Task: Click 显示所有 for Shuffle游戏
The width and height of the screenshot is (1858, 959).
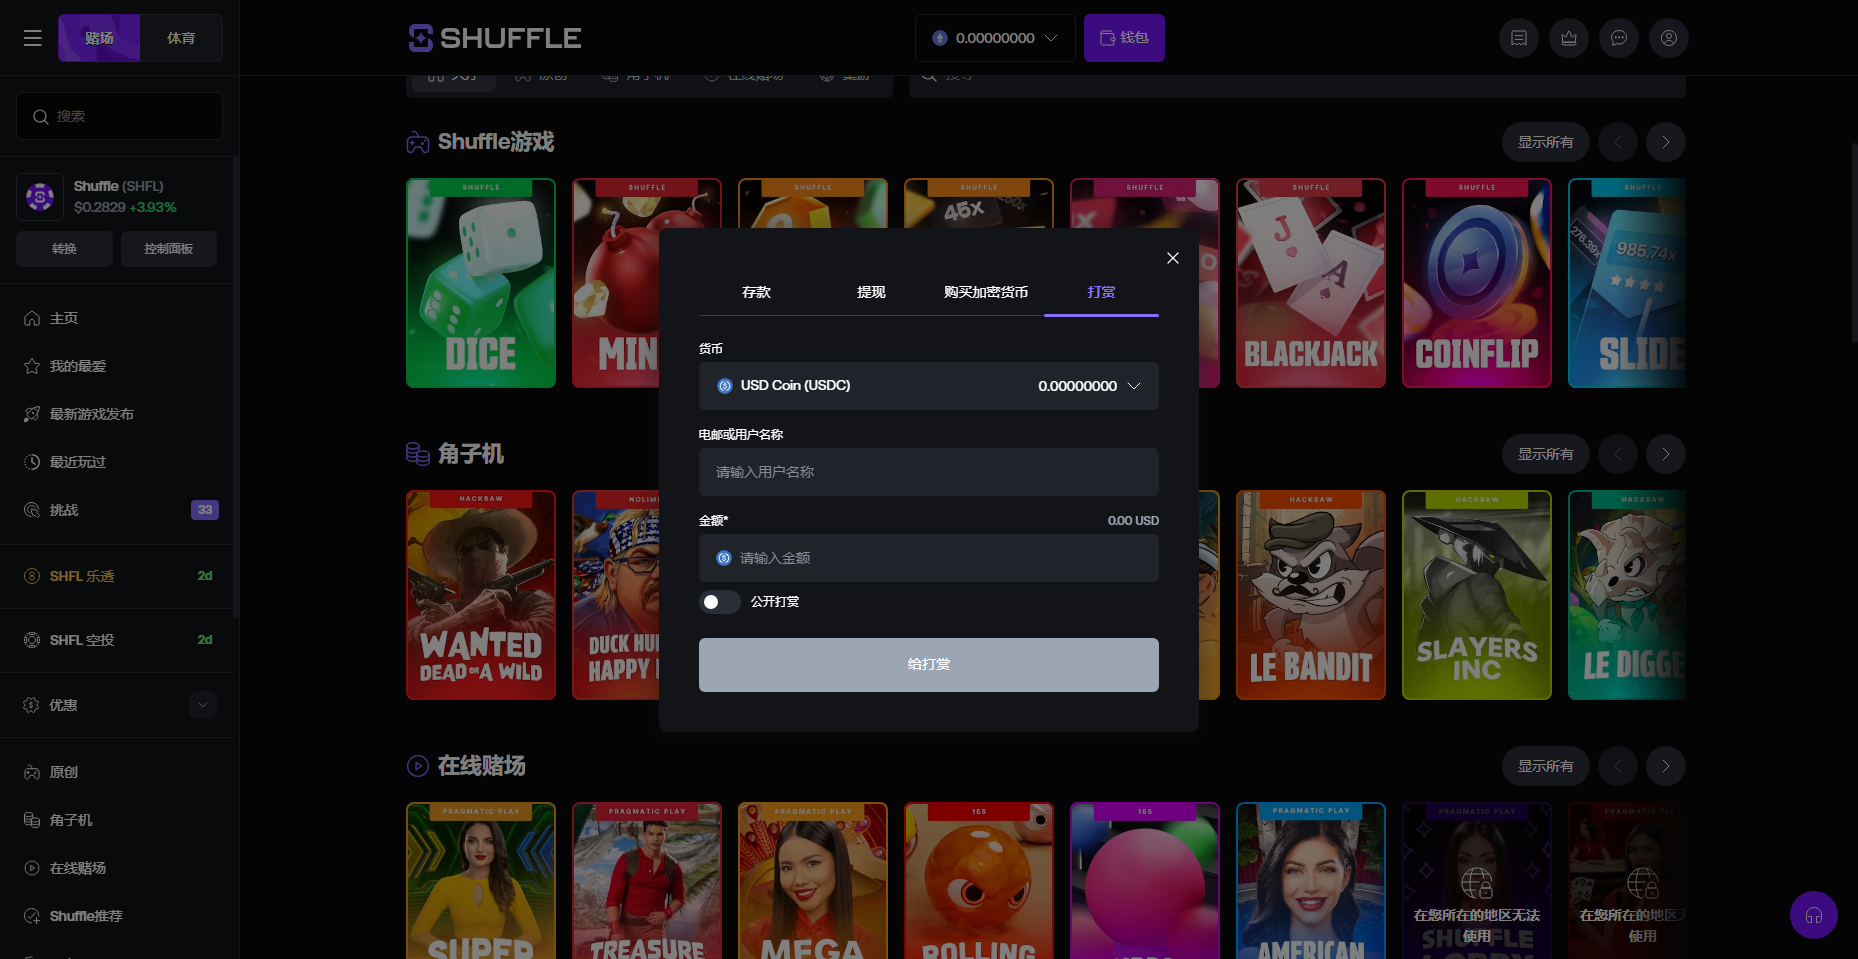Action: (x=1546, y=142)
